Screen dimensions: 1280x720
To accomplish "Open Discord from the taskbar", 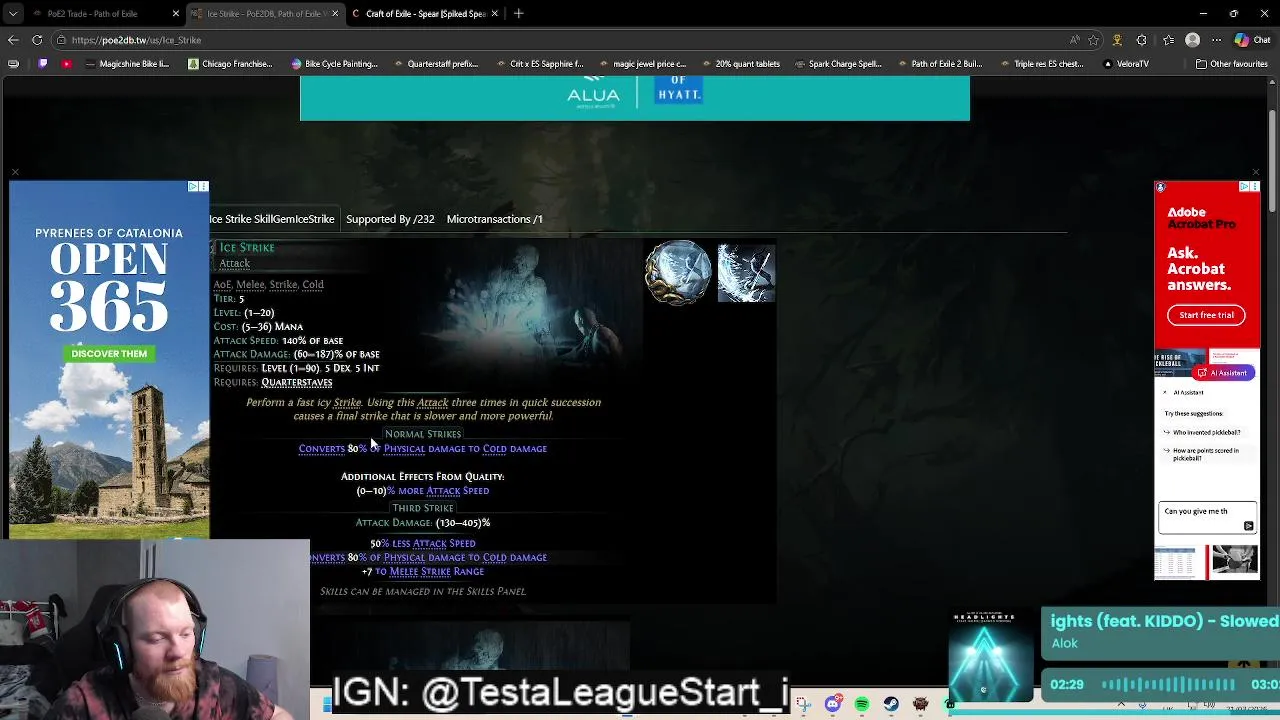I will click(x=833, y=704).
